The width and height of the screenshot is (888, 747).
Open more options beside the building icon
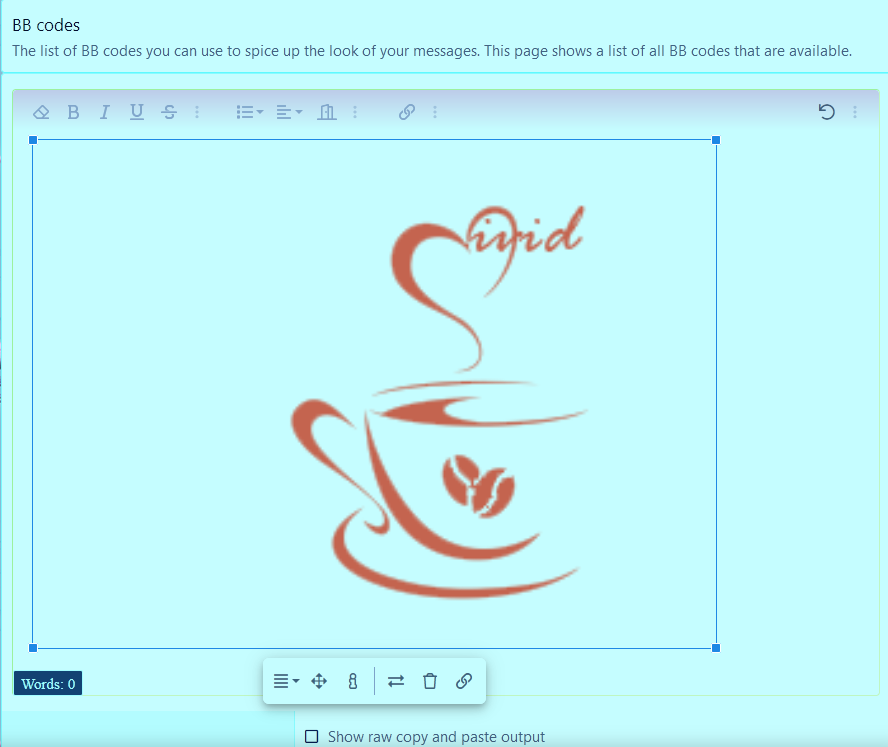tap(355, 112)
